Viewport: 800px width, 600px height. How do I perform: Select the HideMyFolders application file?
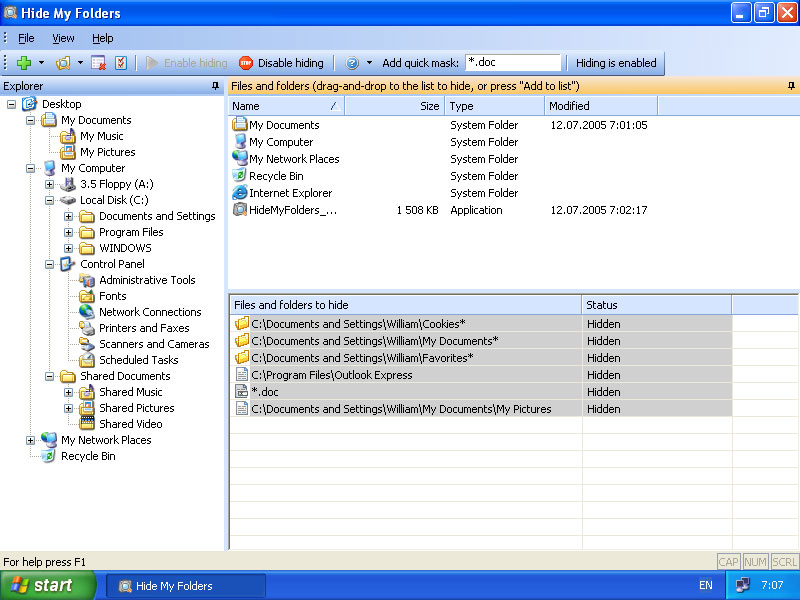[292, 210]
